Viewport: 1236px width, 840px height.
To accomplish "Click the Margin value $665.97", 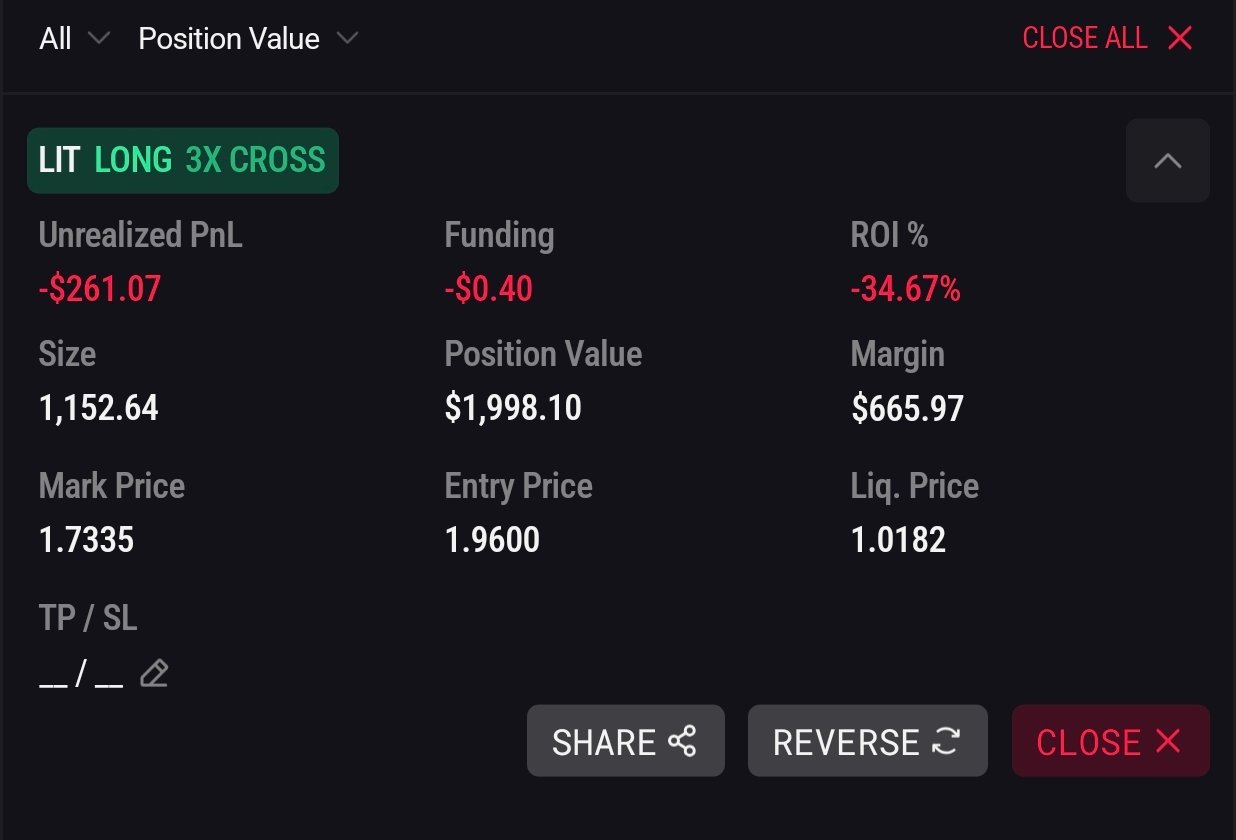I will [x=907, y=408].
